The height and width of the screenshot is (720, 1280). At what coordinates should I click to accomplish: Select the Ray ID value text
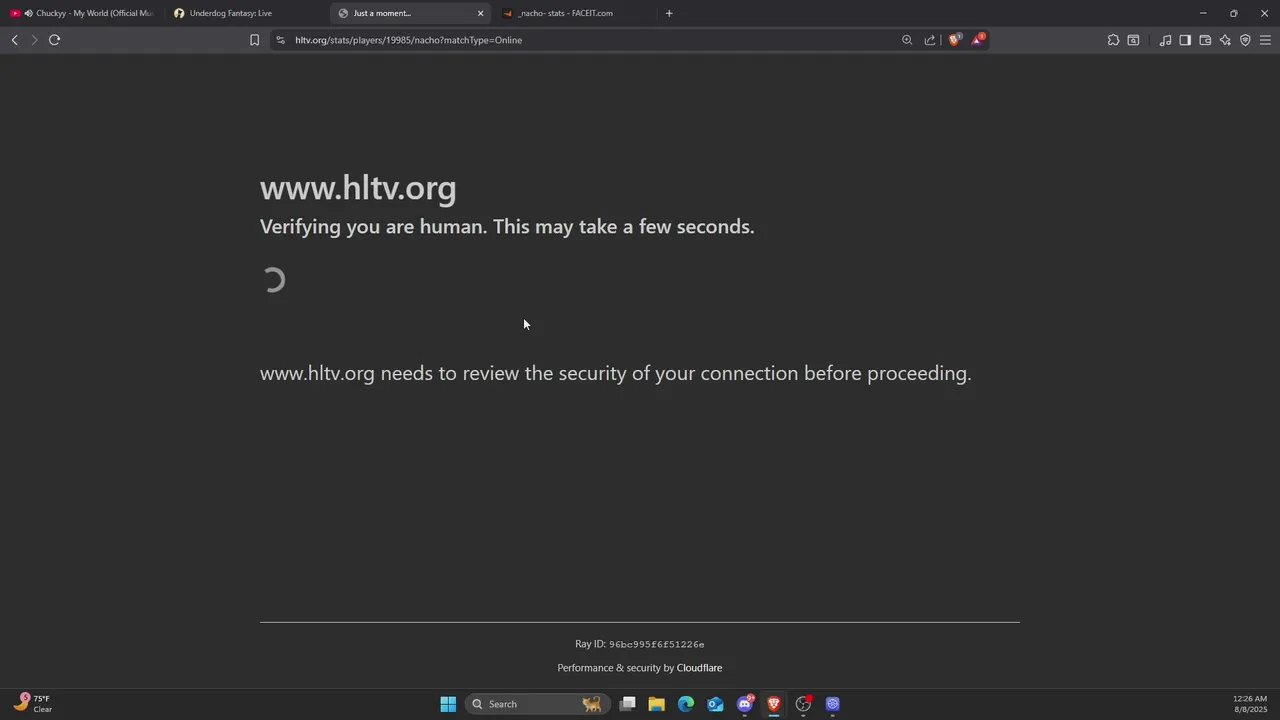pyautogui.click(x=656, y=645)
